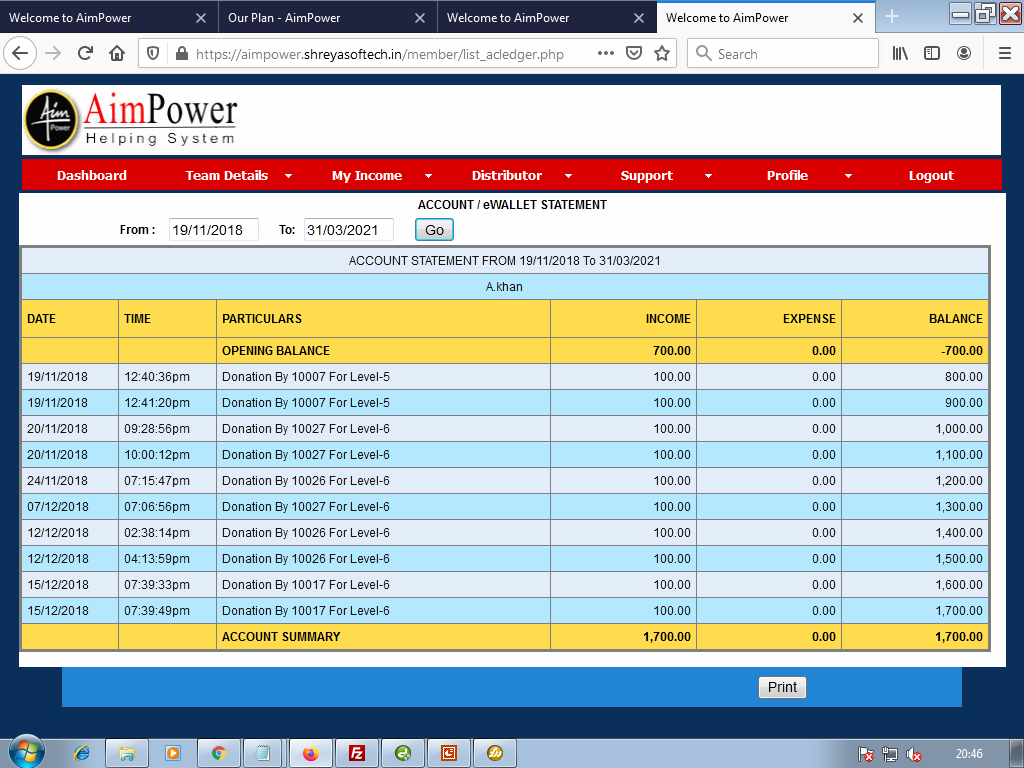Click the OPENING BALANCE row label
Viewport: 1024px width, 768px height.
(276, 351)
